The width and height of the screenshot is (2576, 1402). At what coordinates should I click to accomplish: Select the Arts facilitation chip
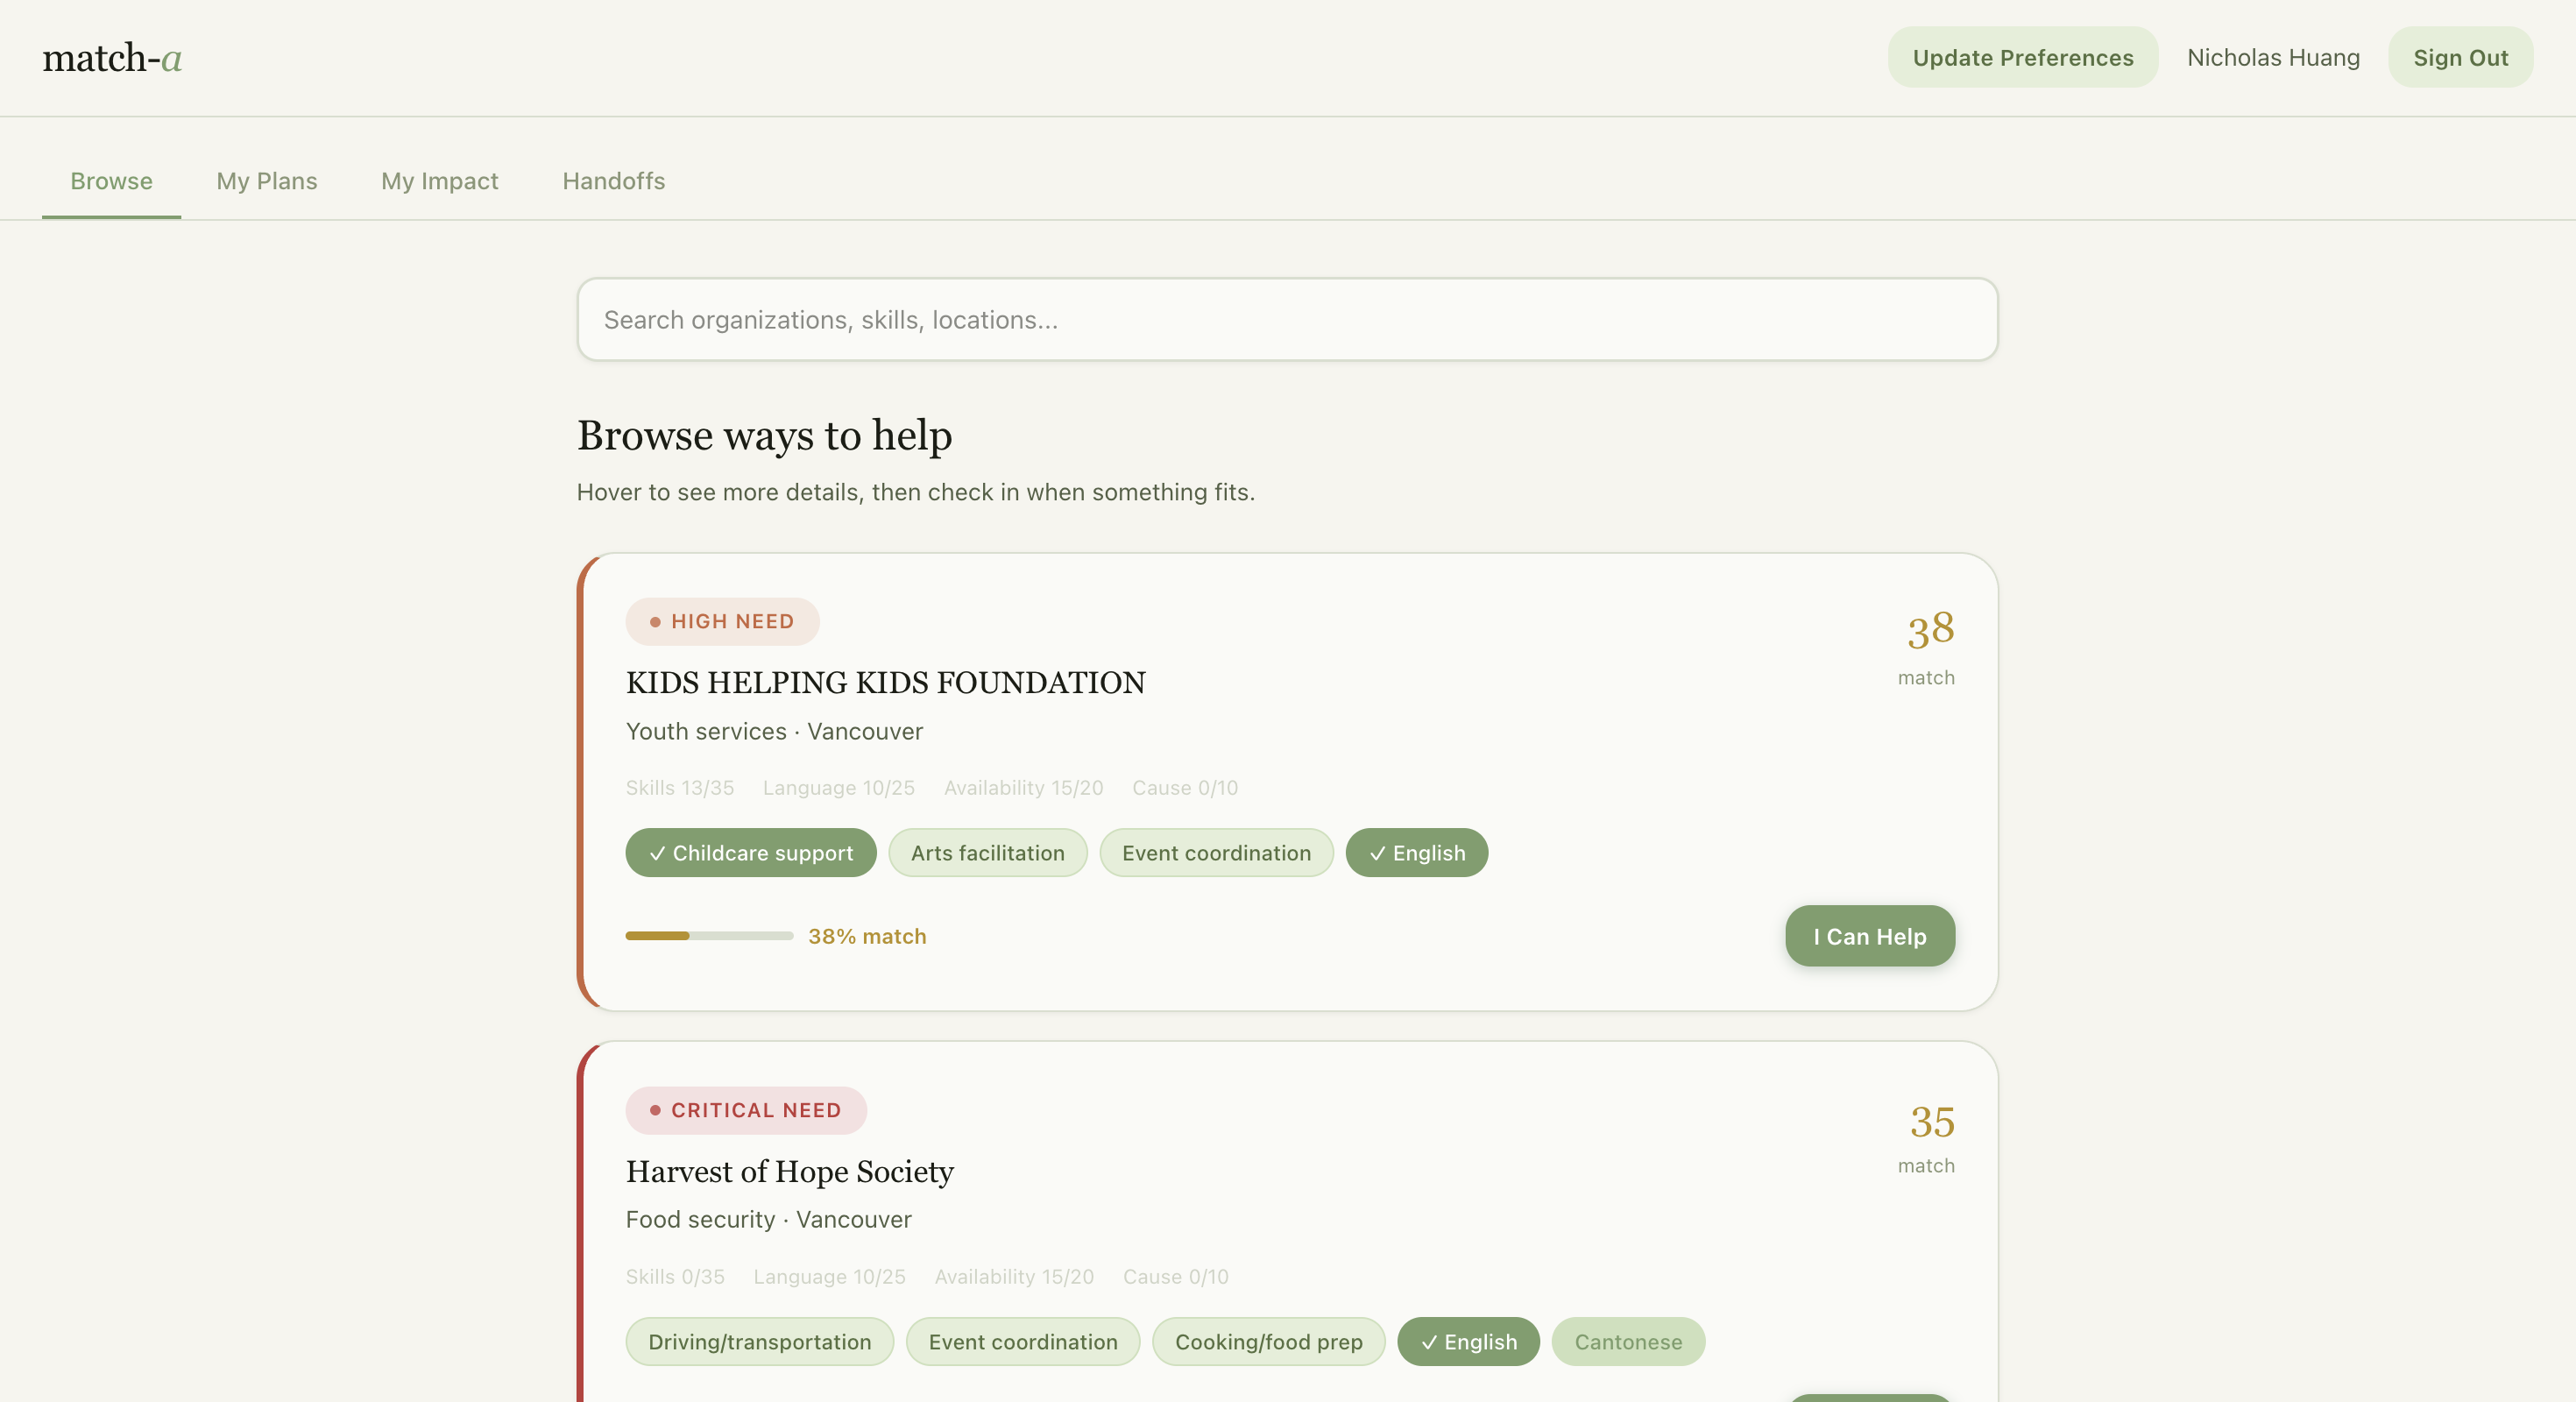click(x=987, y=853)
